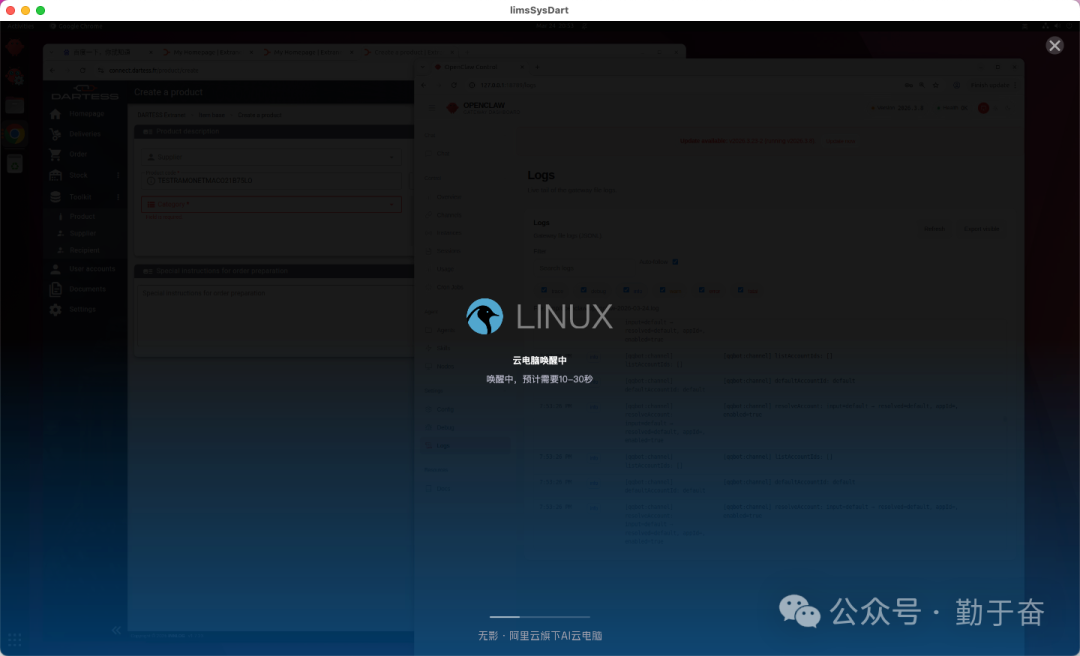Go back in the OpenClaw browser window

click(x=424, y=85)
